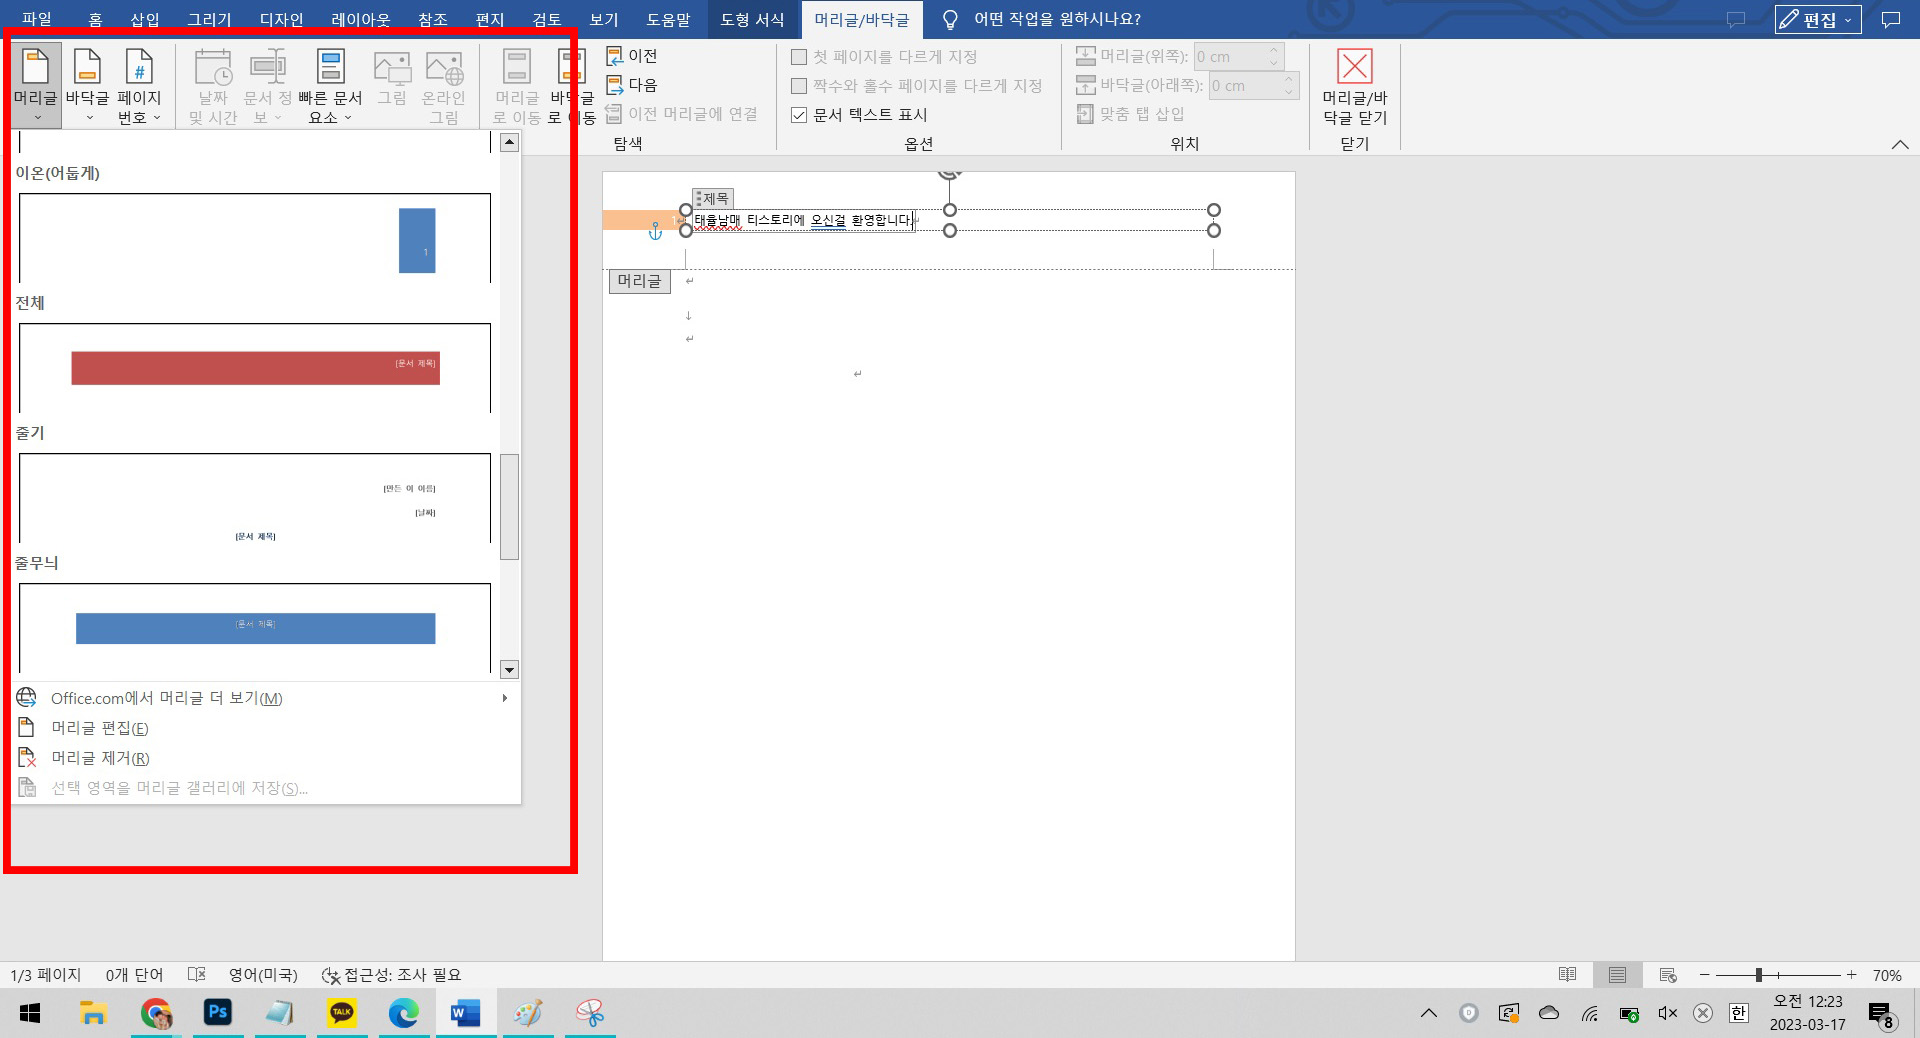The image size is (1920, 1038).
Task: Click the 어떤 작업을 원하시나요 search box
Action: [x=1056, y=19]
